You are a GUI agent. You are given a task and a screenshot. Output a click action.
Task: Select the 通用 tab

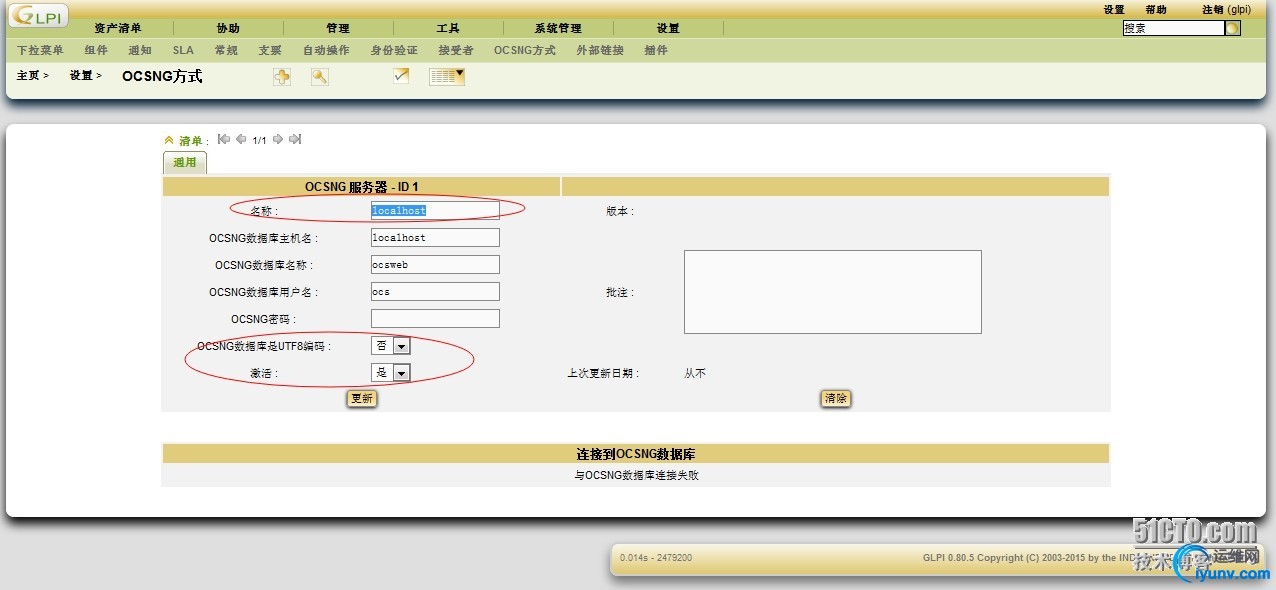pos(185,162)
